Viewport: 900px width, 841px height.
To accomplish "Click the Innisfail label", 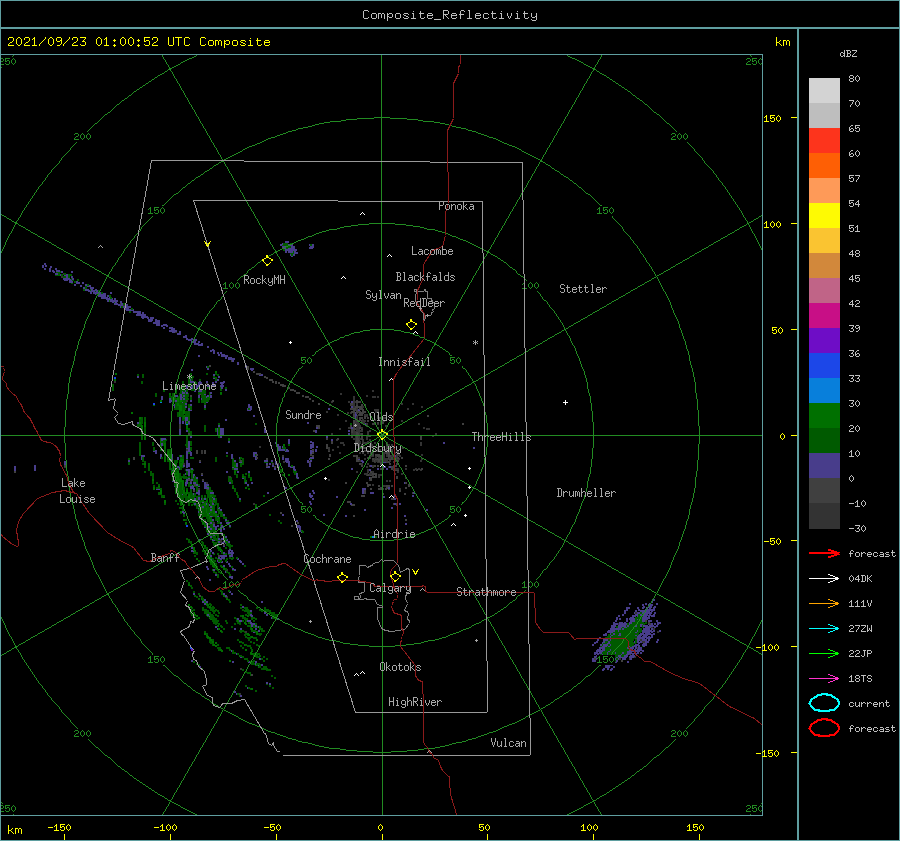I will (x=404, y=362).
